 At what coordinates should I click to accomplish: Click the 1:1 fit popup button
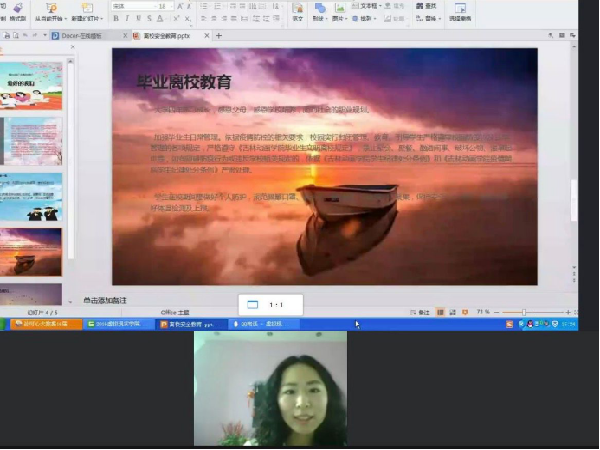tap(271, 305)
